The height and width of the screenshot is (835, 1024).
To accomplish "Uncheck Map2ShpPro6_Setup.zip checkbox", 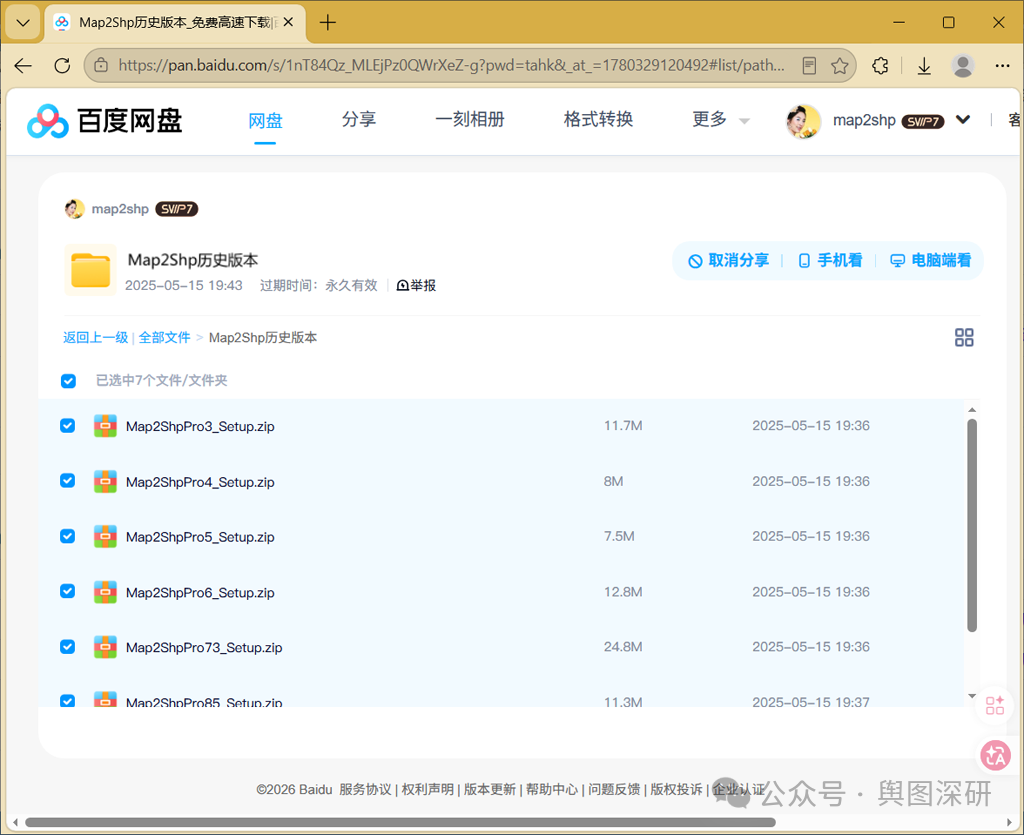I will pyautogui.click(x=67, y=591).
